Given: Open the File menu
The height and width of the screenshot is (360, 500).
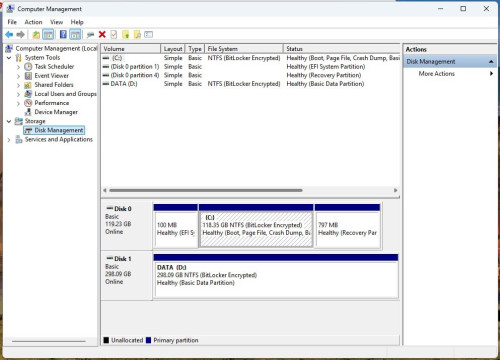Looking at the screenshot, I should 12,22.
